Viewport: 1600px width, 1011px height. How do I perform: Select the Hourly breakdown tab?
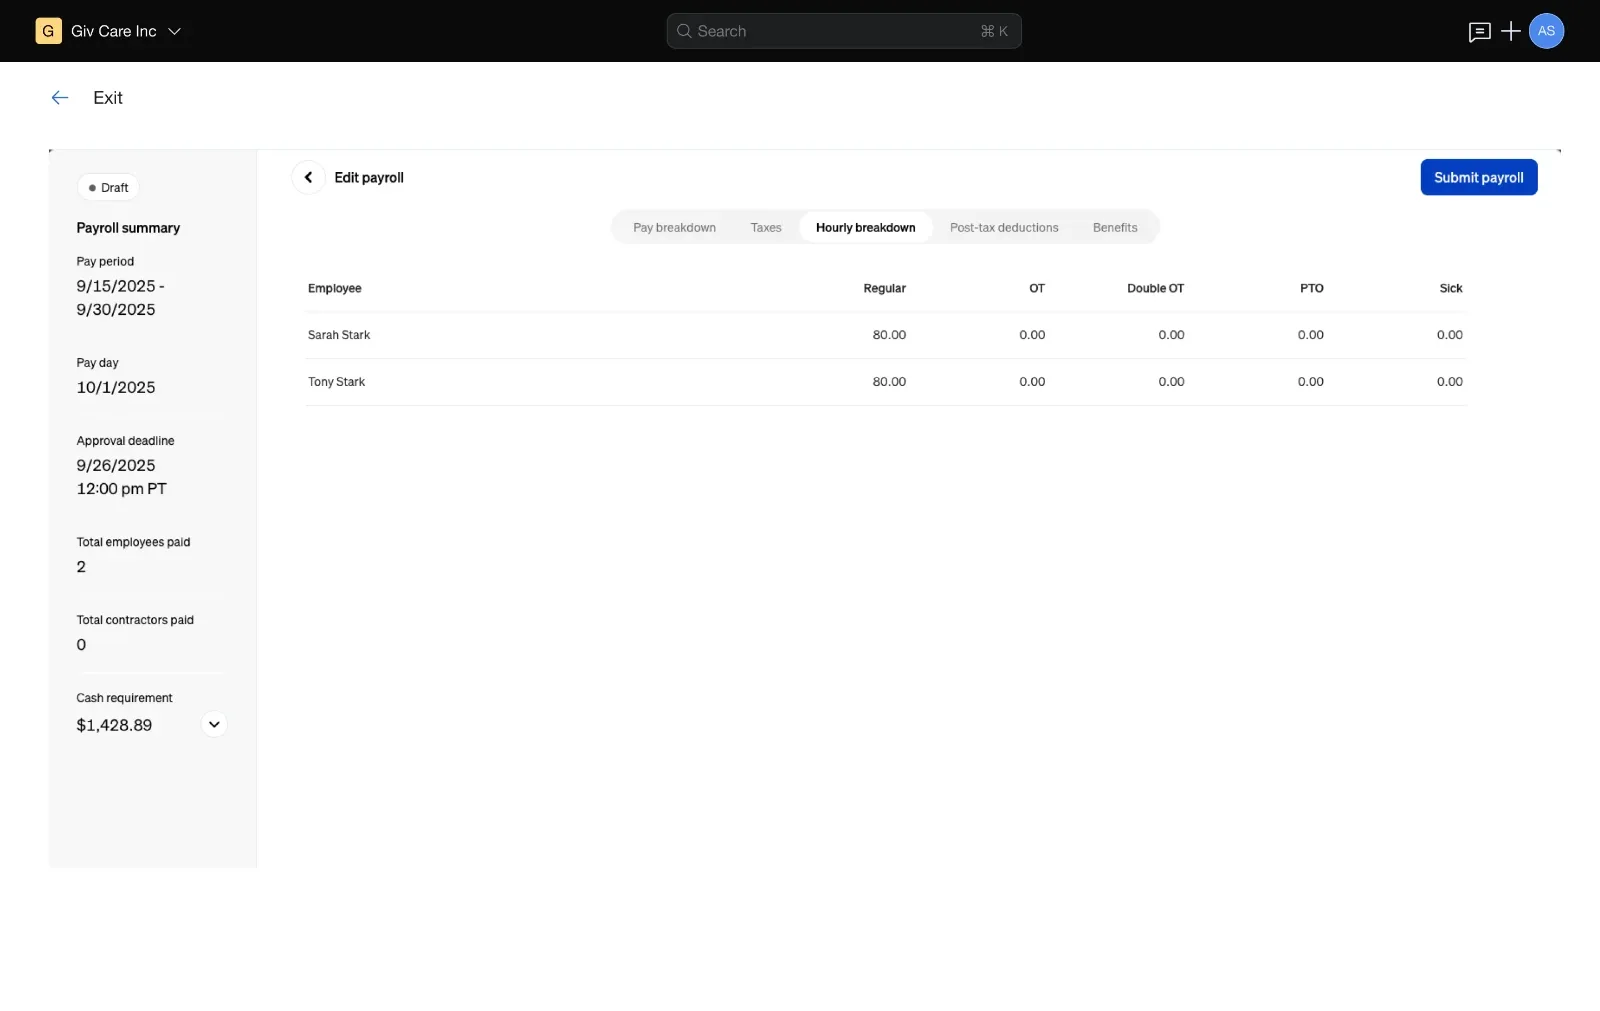click(866, 228)
